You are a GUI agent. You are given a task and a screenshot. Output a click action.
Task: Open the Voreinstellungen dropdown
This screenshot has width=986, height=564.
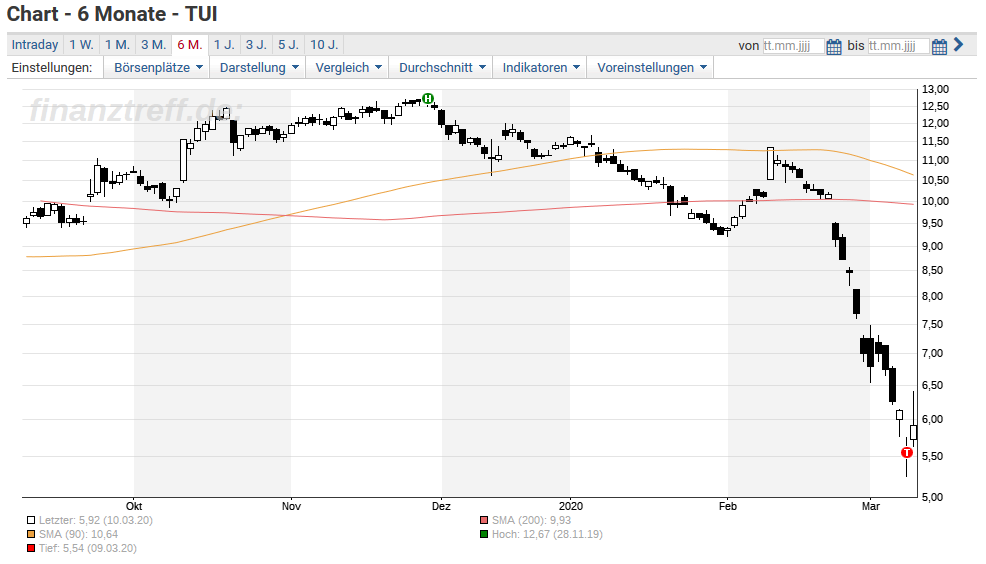click(651, 67)
